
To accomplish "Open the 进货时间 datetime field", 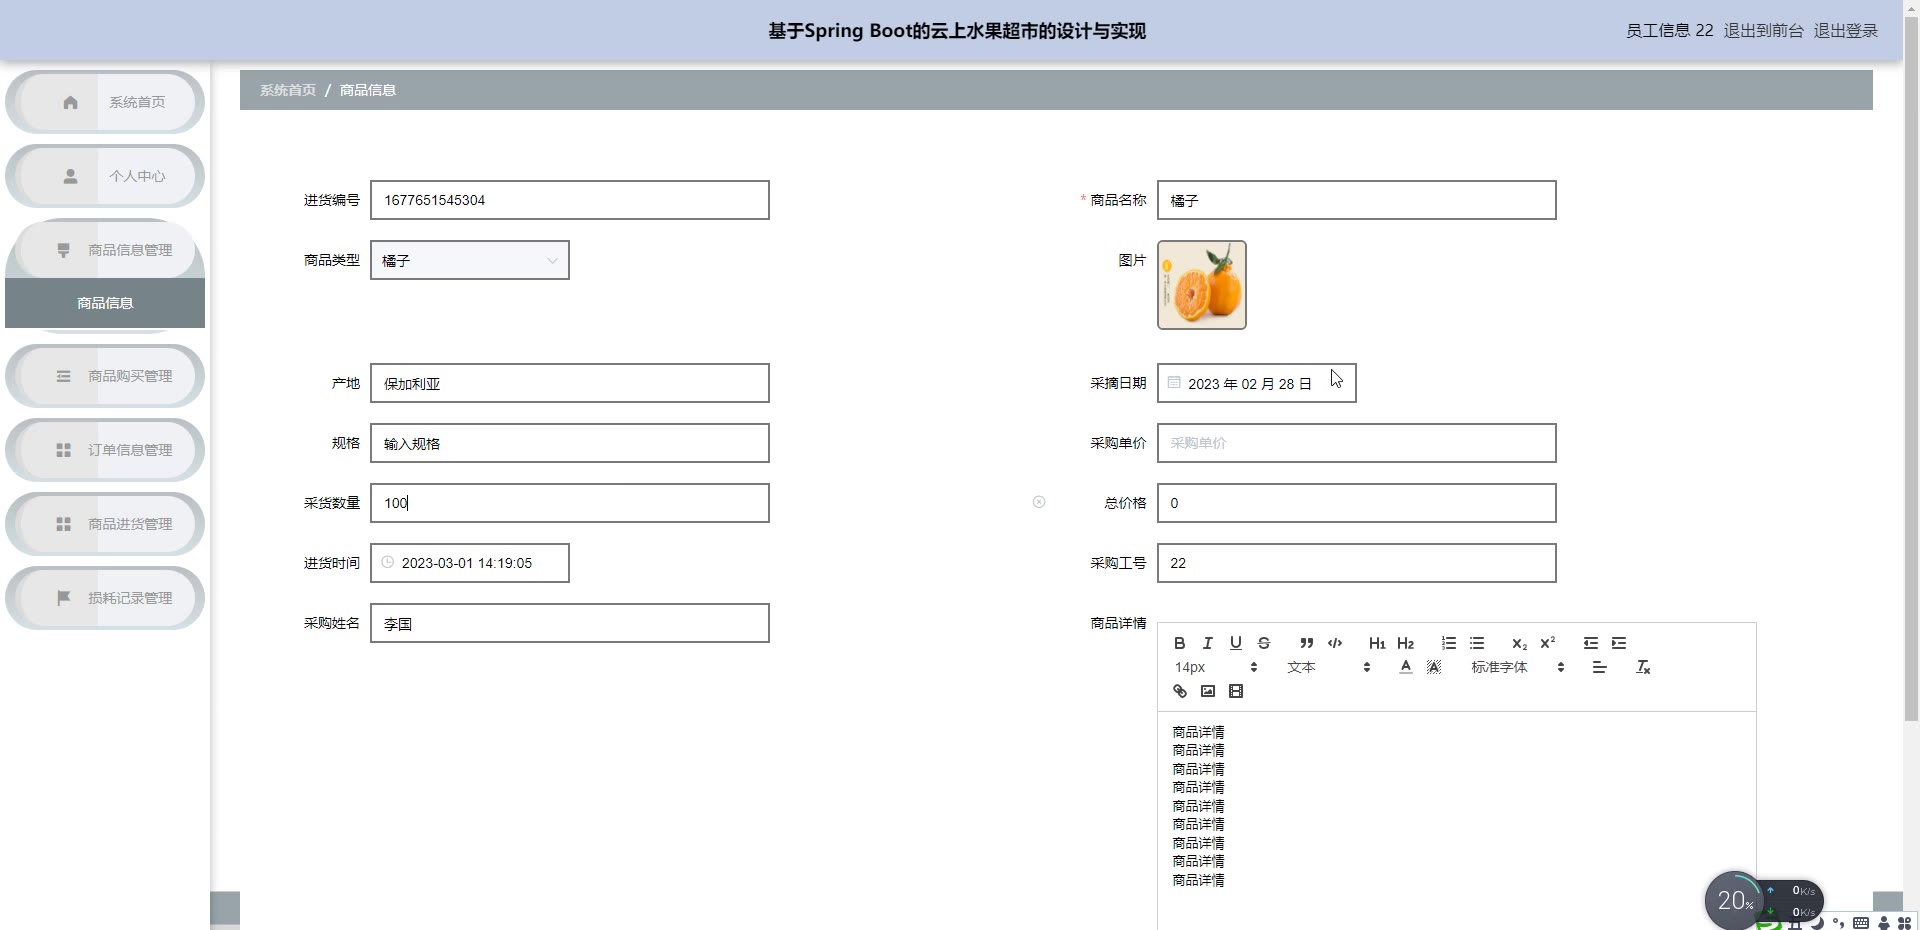I will 470,563.
